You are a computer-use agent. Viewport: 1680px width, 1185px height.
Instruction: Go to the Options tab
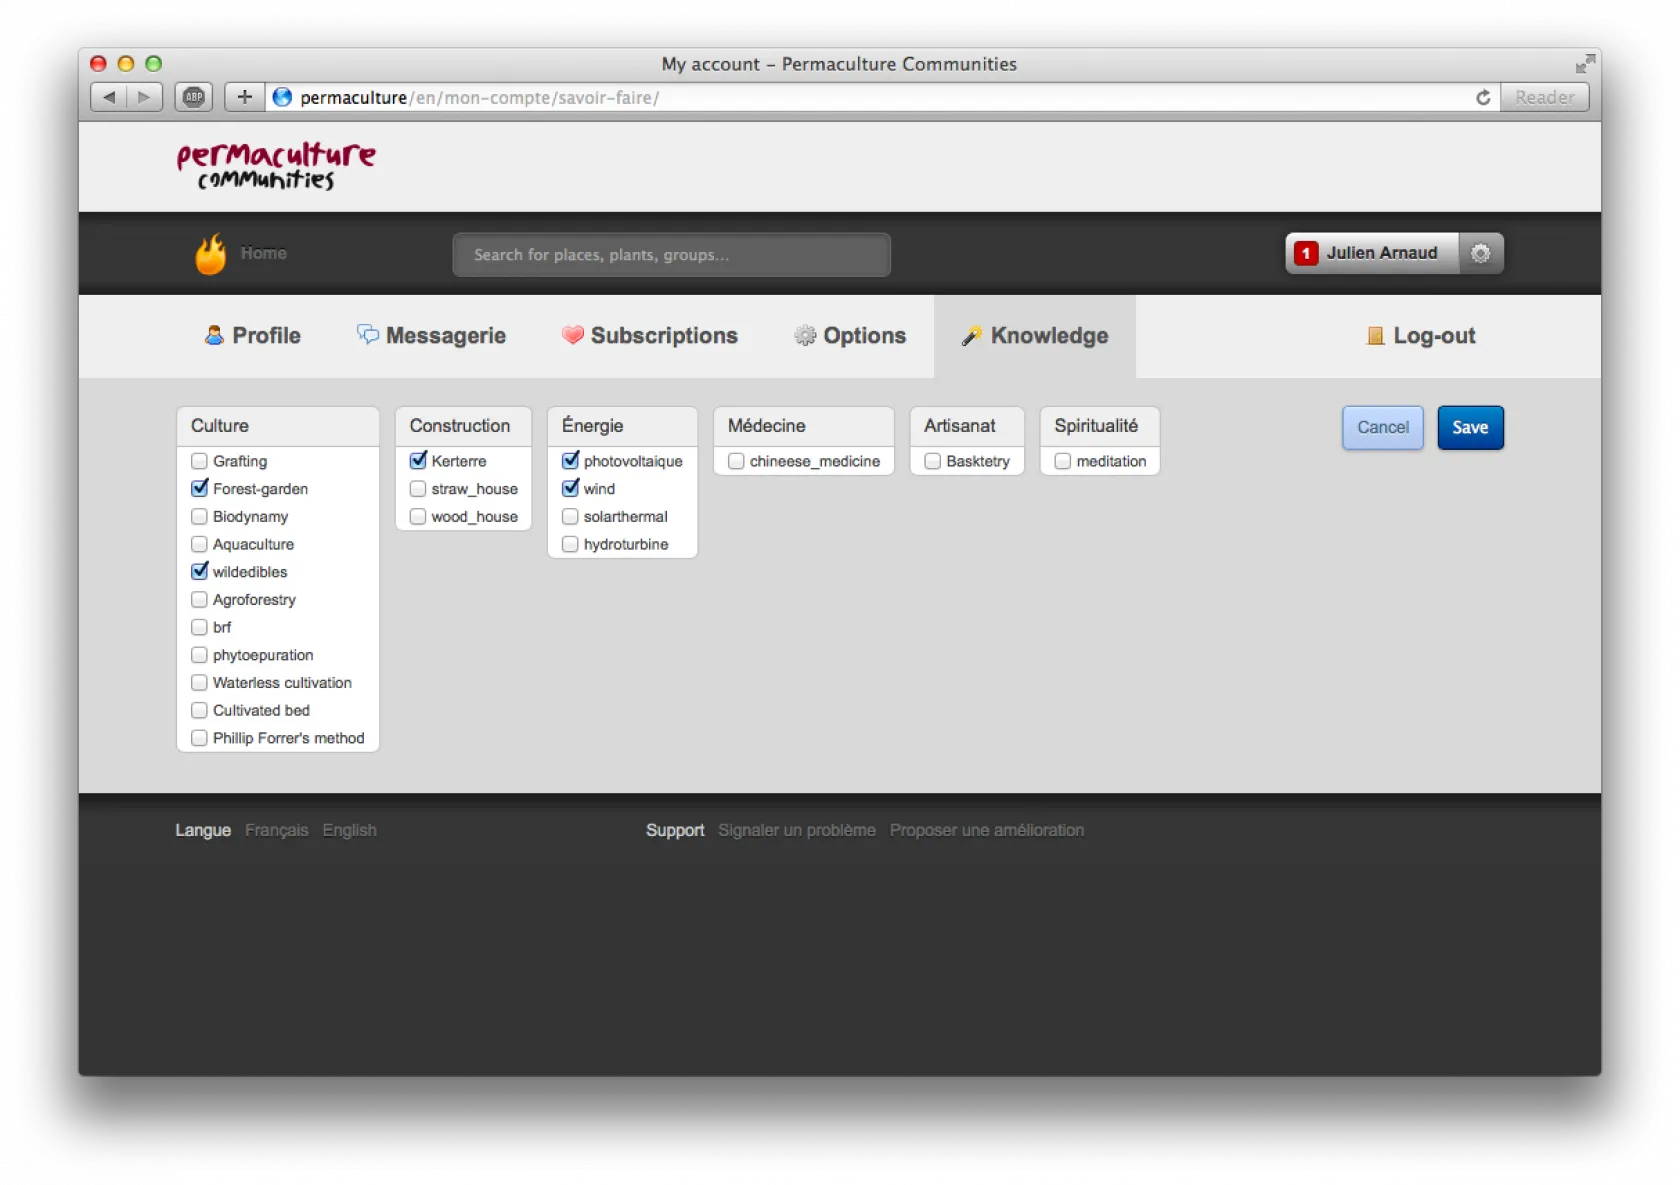(x=850, y=336)
